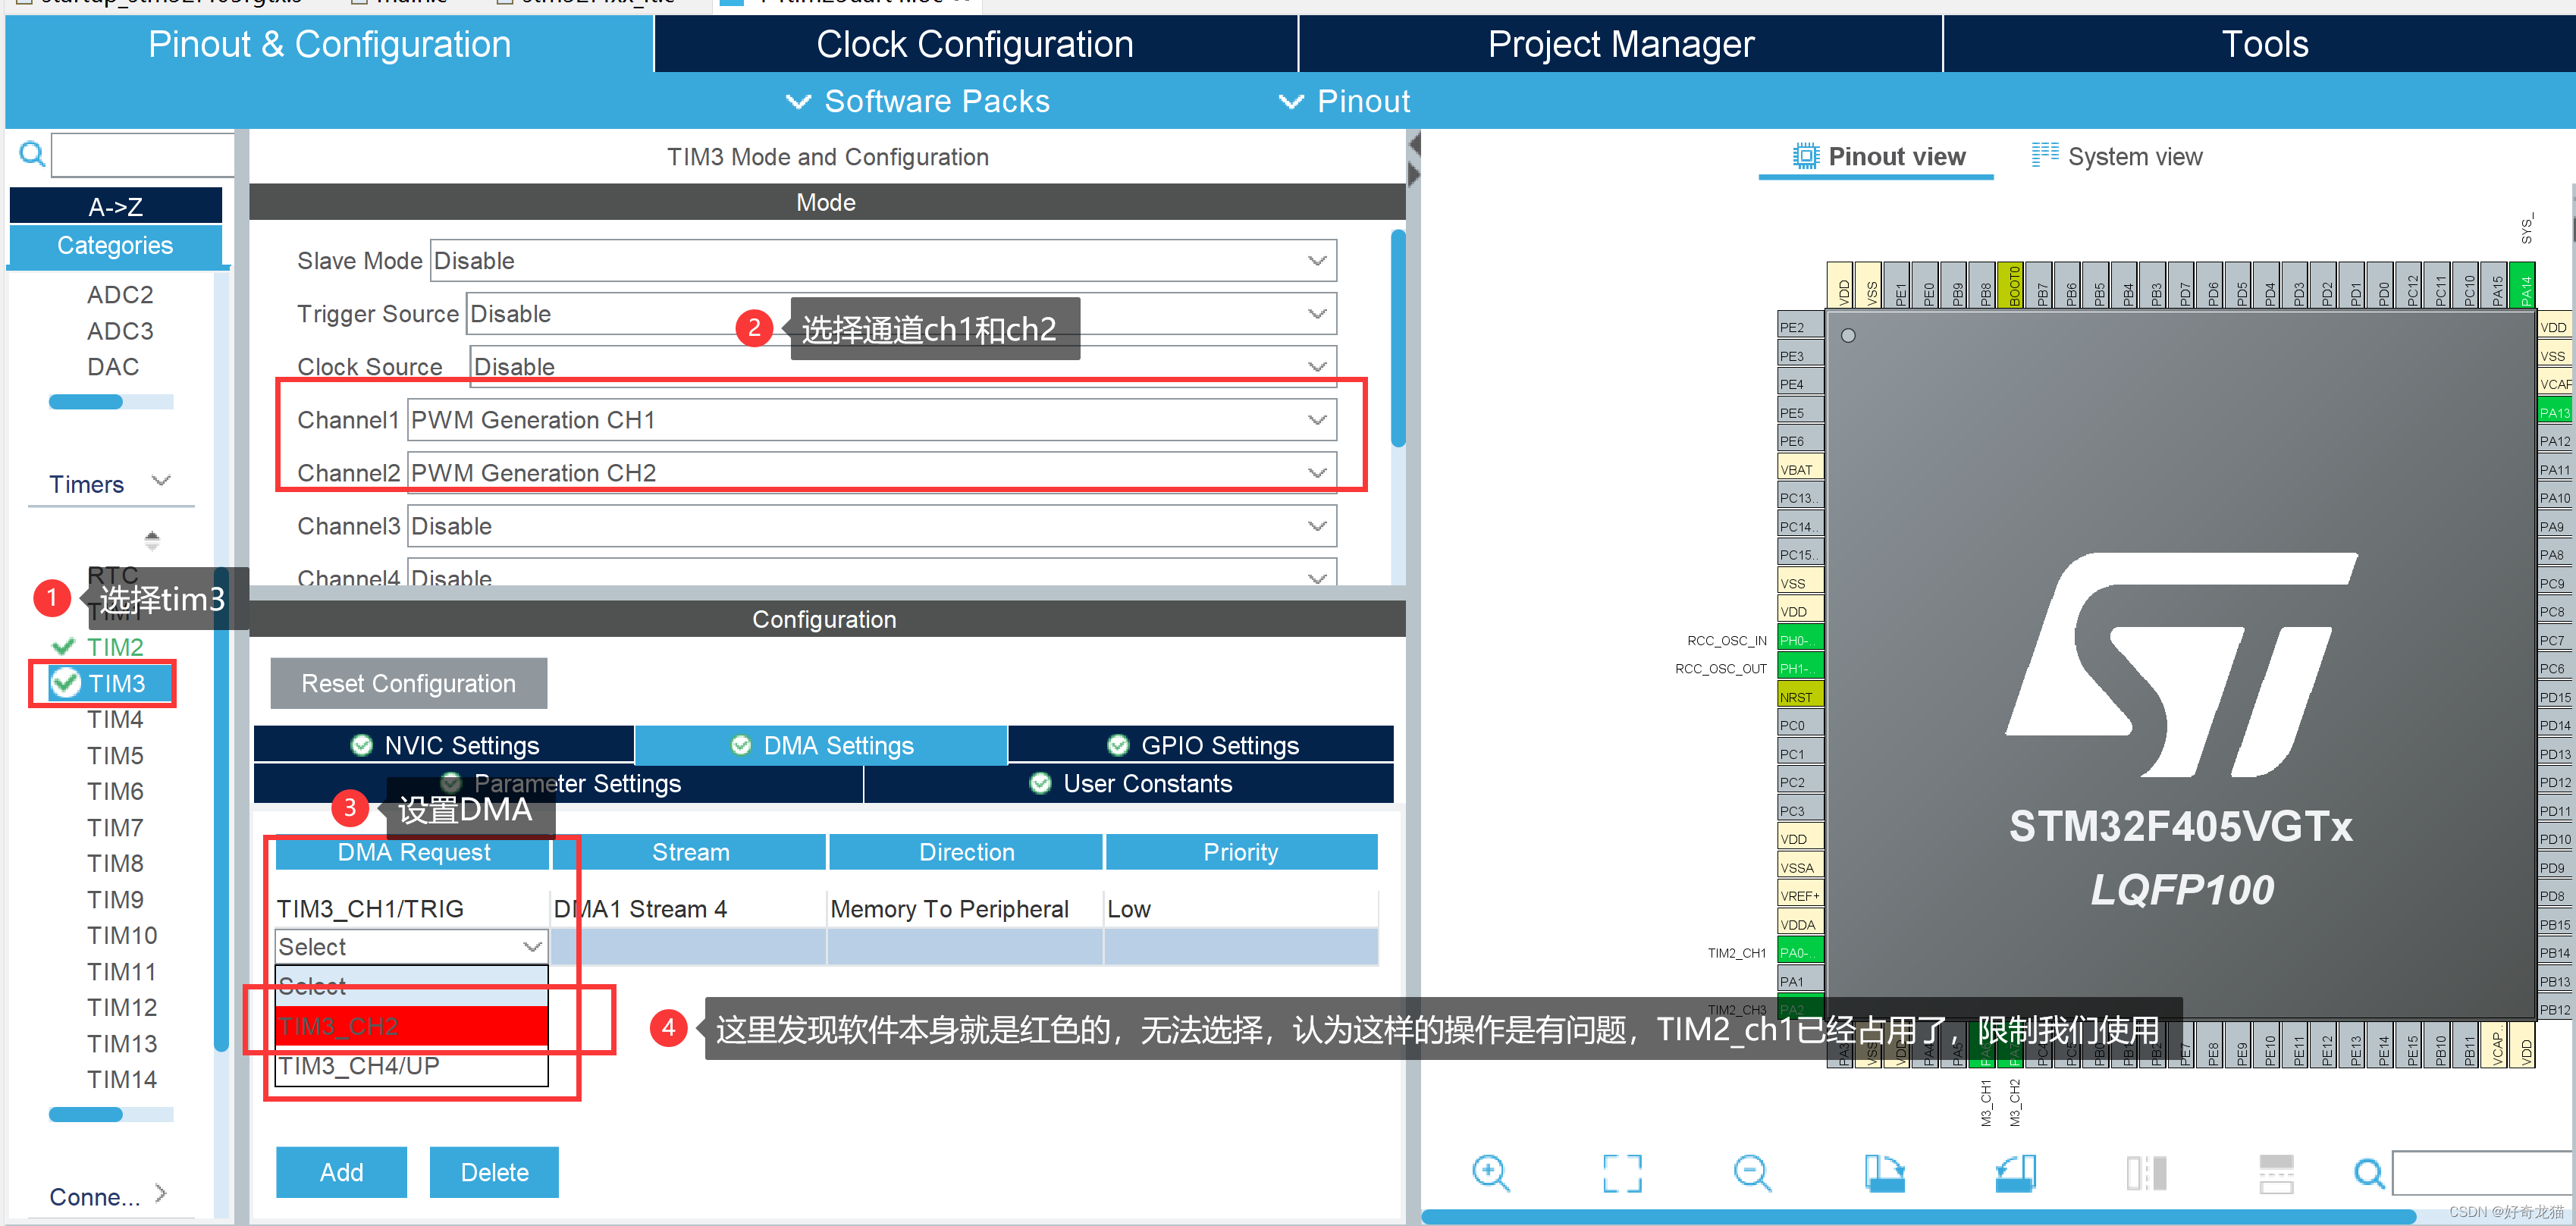Open the Clock Configuration tab
Image resolution: width=2576 pixels, height=1226 pixels.
(974, 44)
